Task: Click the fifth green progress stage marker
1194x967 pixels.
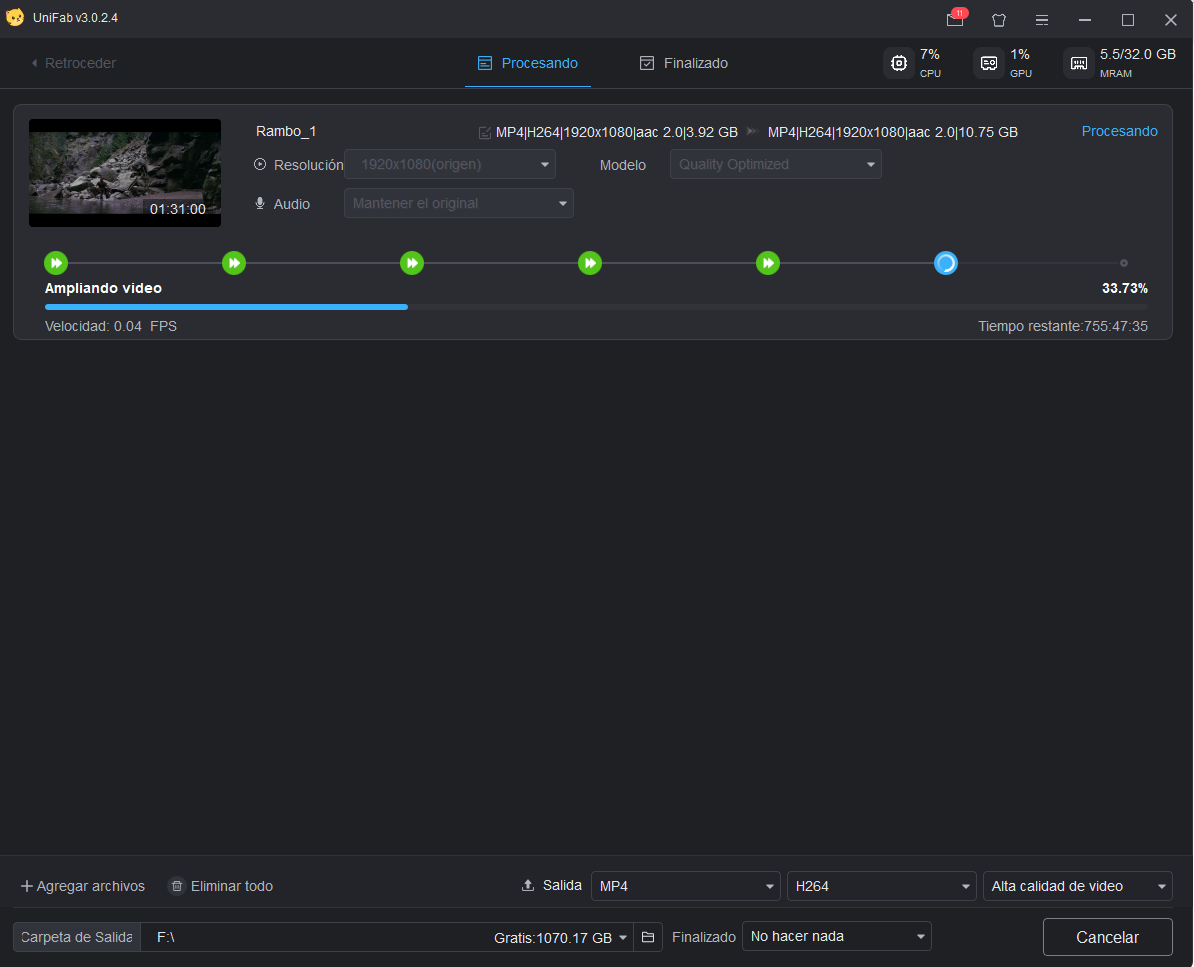Action: pos(768,263)
